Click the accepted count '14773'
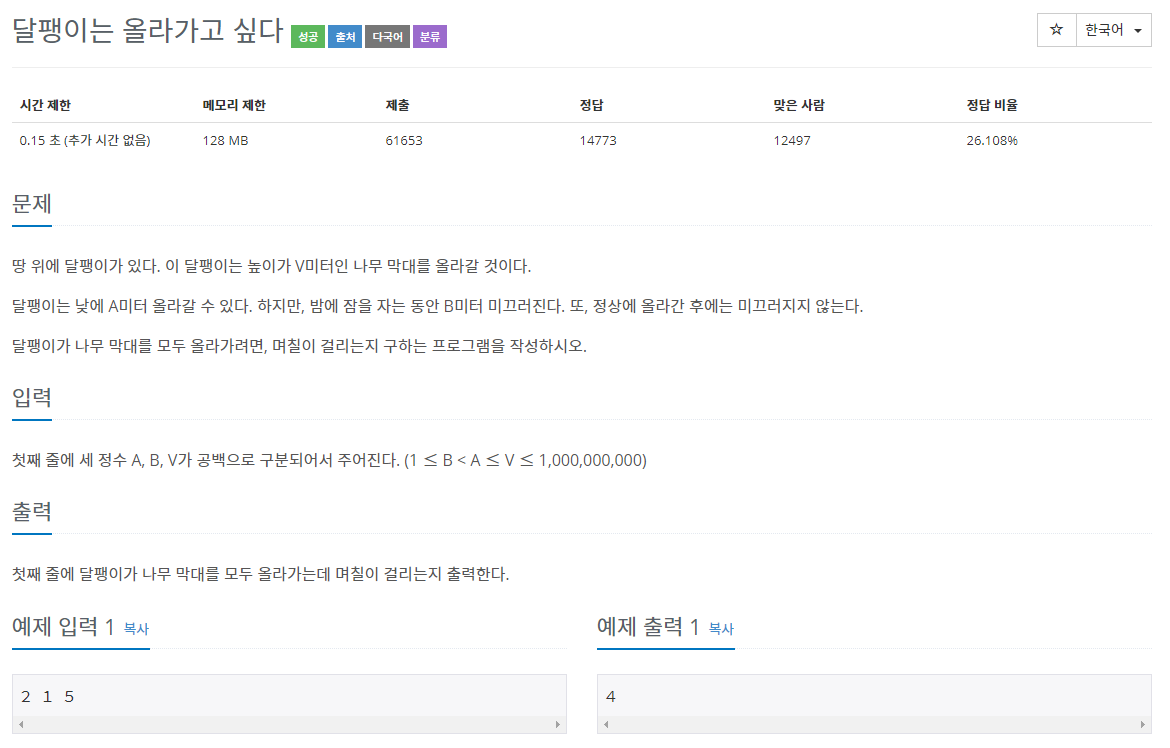This screenshot has height=748, width=1170. pos(598,140)
